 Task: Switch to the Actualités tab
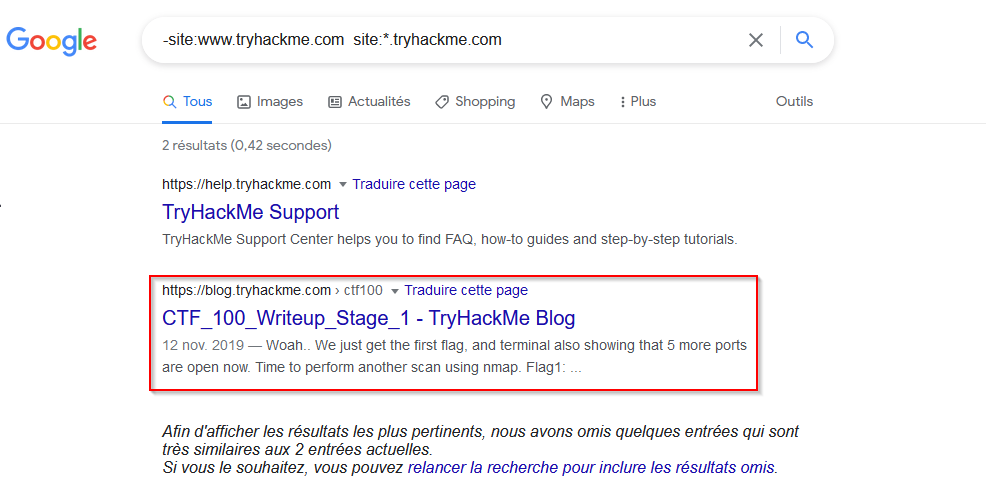click(x=369, y=102)
